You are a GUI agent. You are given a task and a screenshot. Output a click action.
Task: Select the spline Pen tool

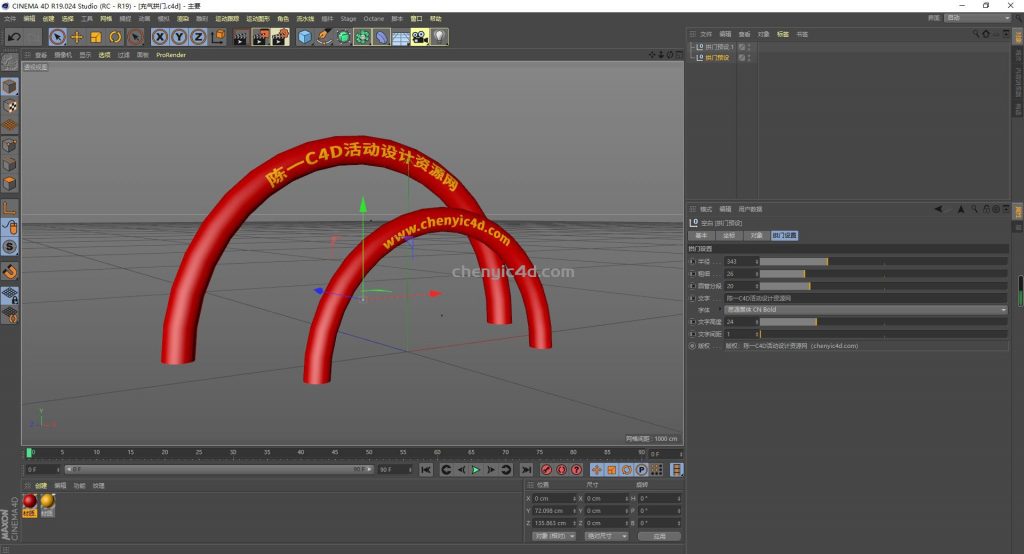coord(324,37)
